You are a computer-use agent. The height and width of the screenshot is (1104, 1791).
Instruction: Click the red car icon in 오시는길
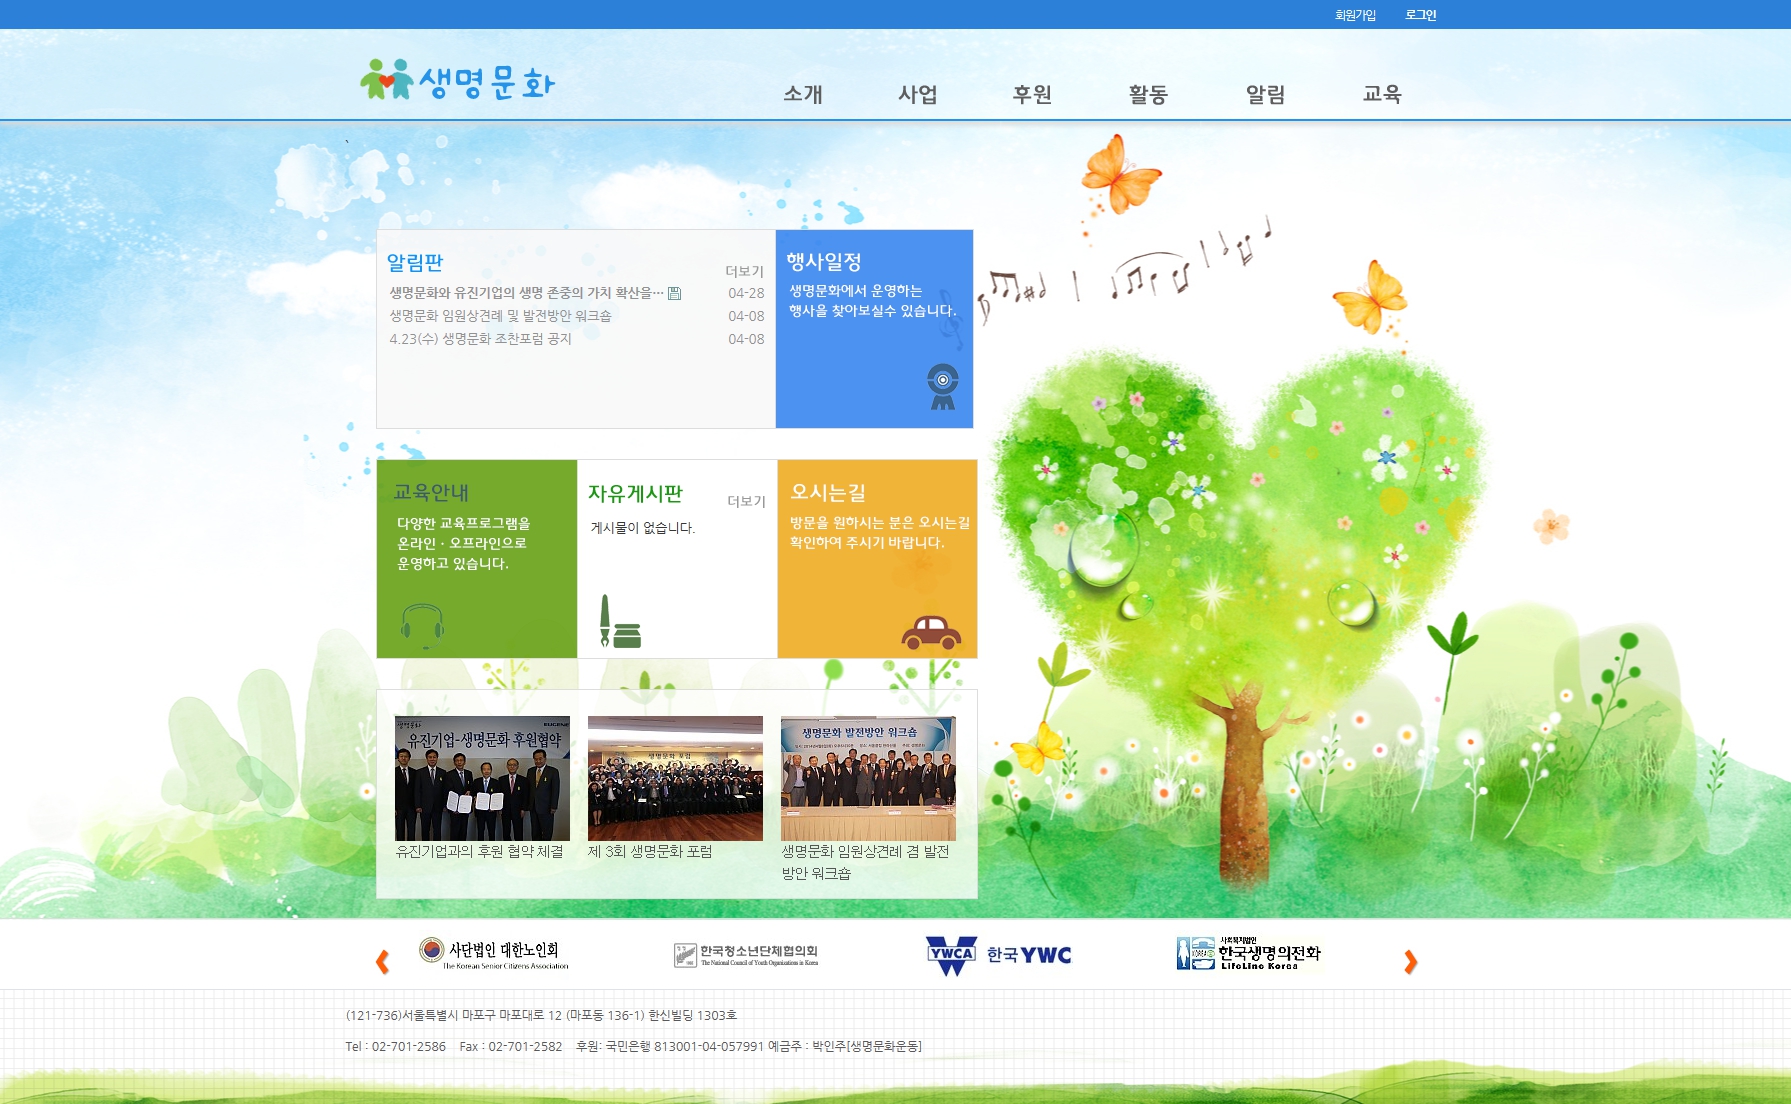point(930,633)
